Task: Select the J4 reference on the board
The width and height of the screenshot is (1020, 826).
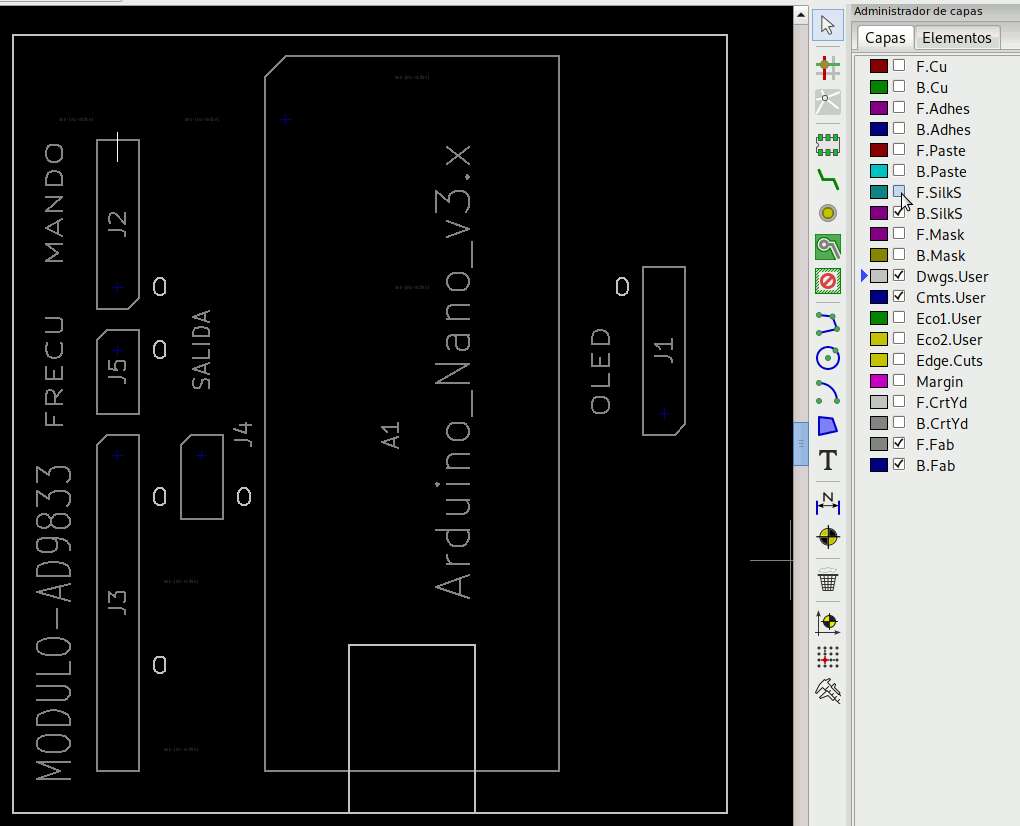Action: coord(244,434)
